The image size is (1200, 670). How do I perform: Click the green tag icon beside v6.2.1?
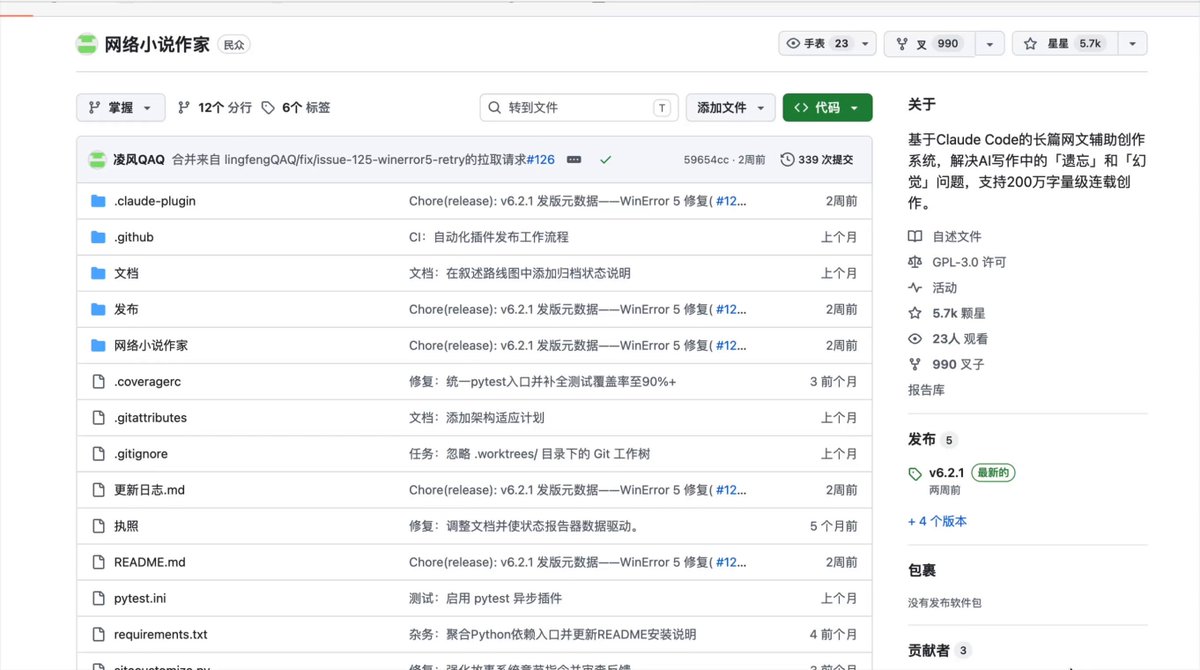[x=915, y=473]
